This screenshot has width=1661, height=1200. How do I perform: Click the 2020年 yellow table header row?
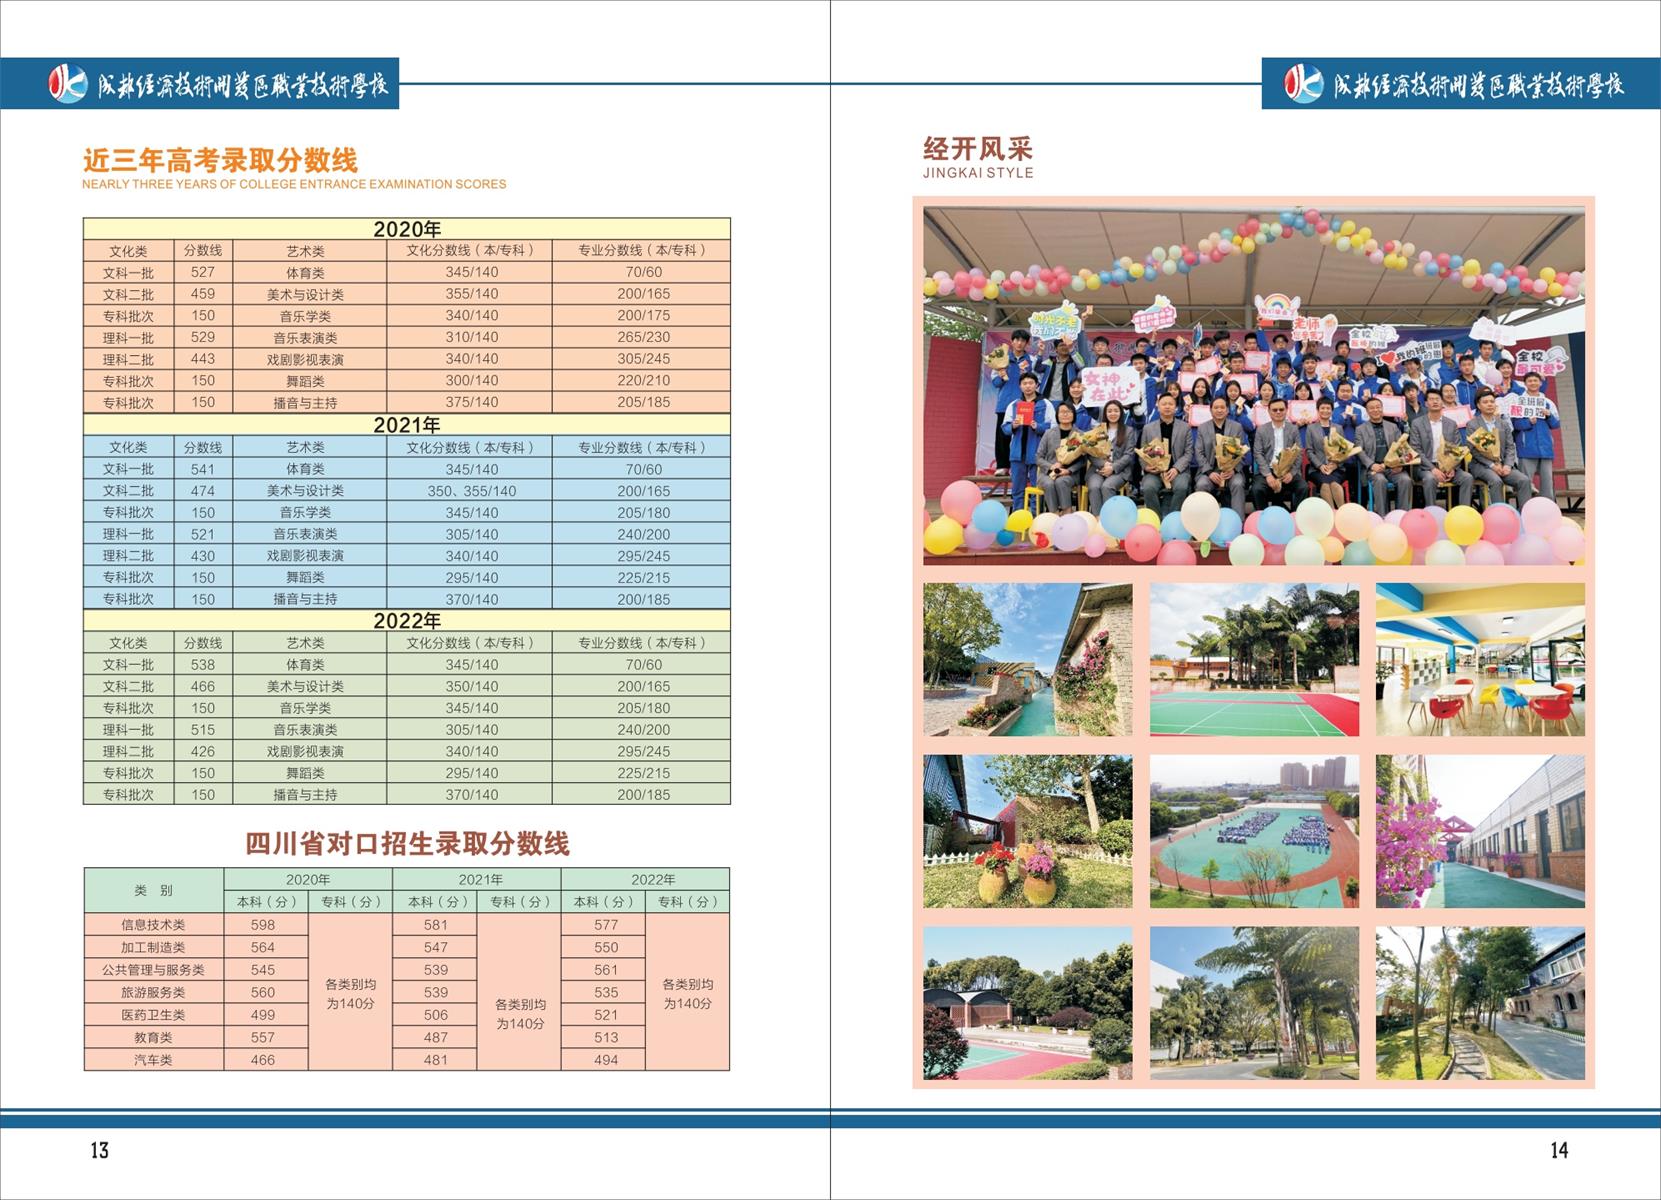407,229
